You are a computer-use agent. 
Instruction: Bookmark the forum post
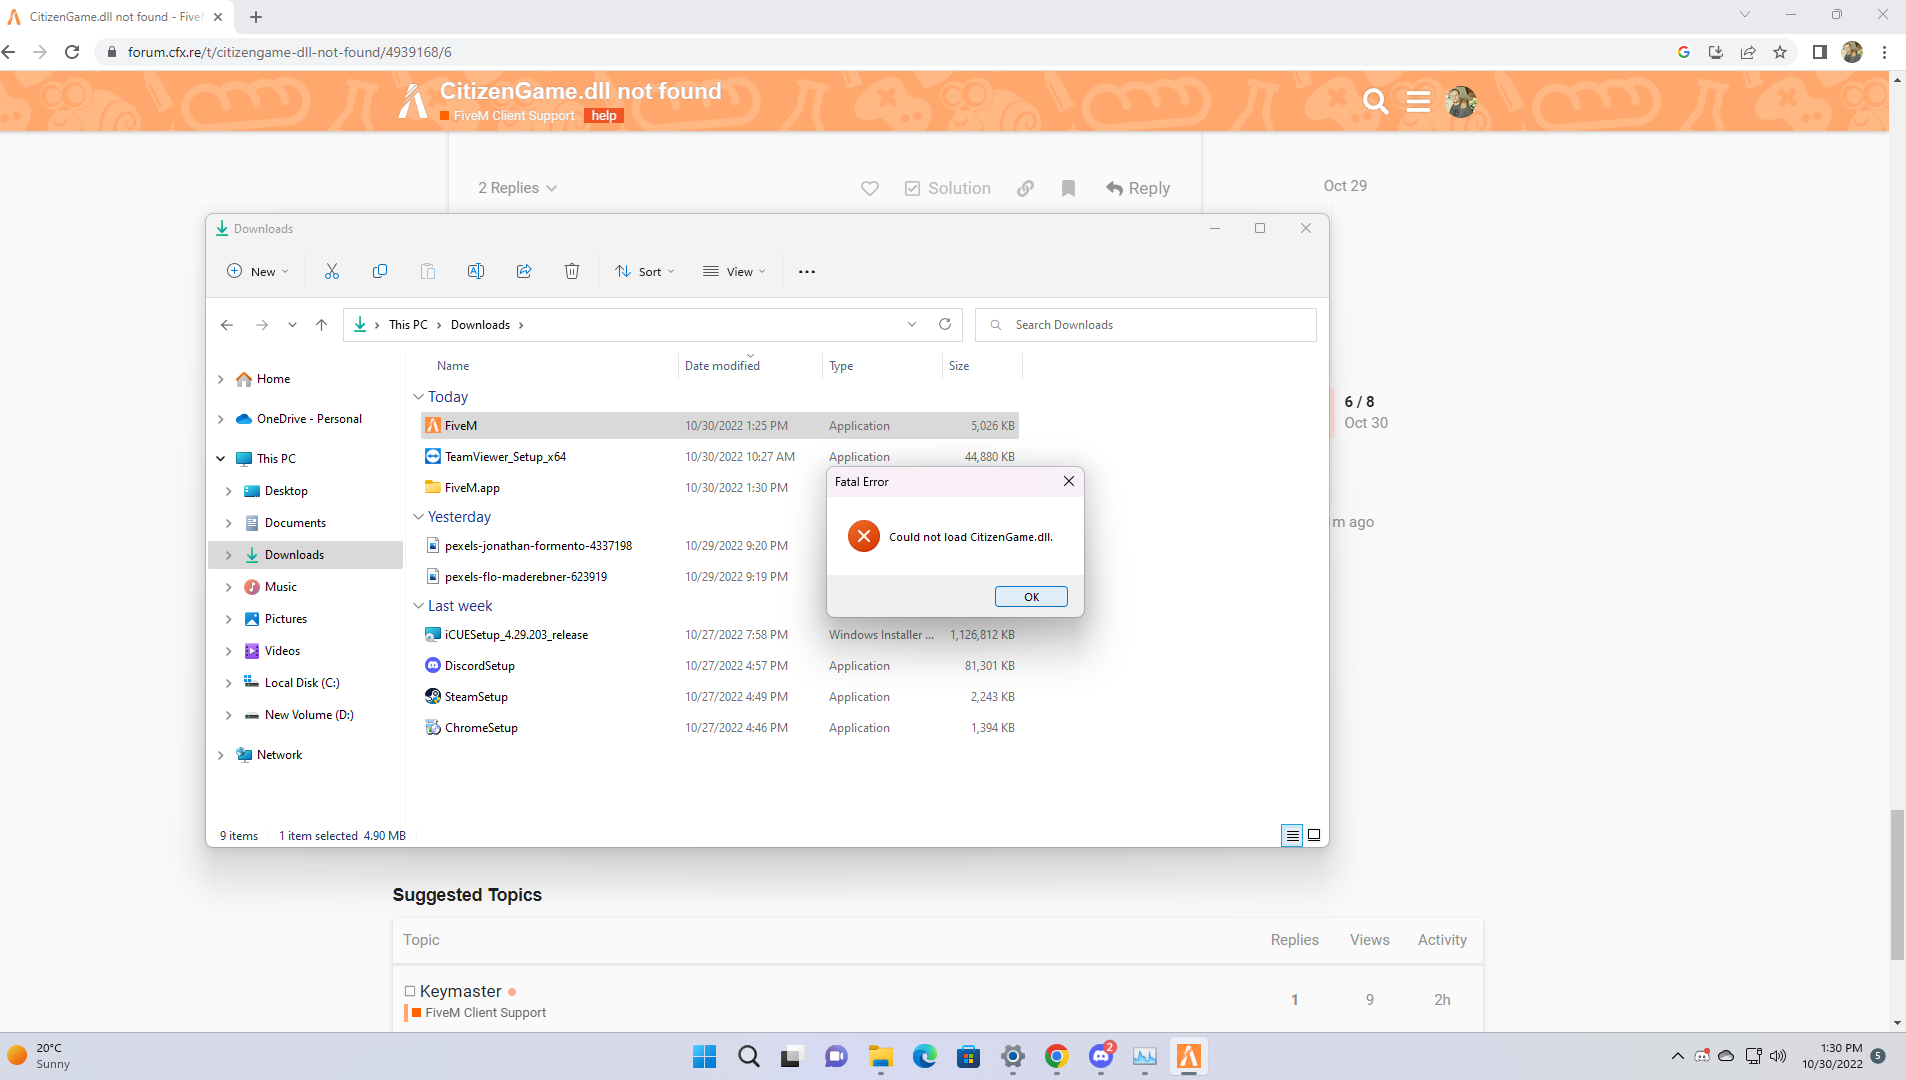1068,188
